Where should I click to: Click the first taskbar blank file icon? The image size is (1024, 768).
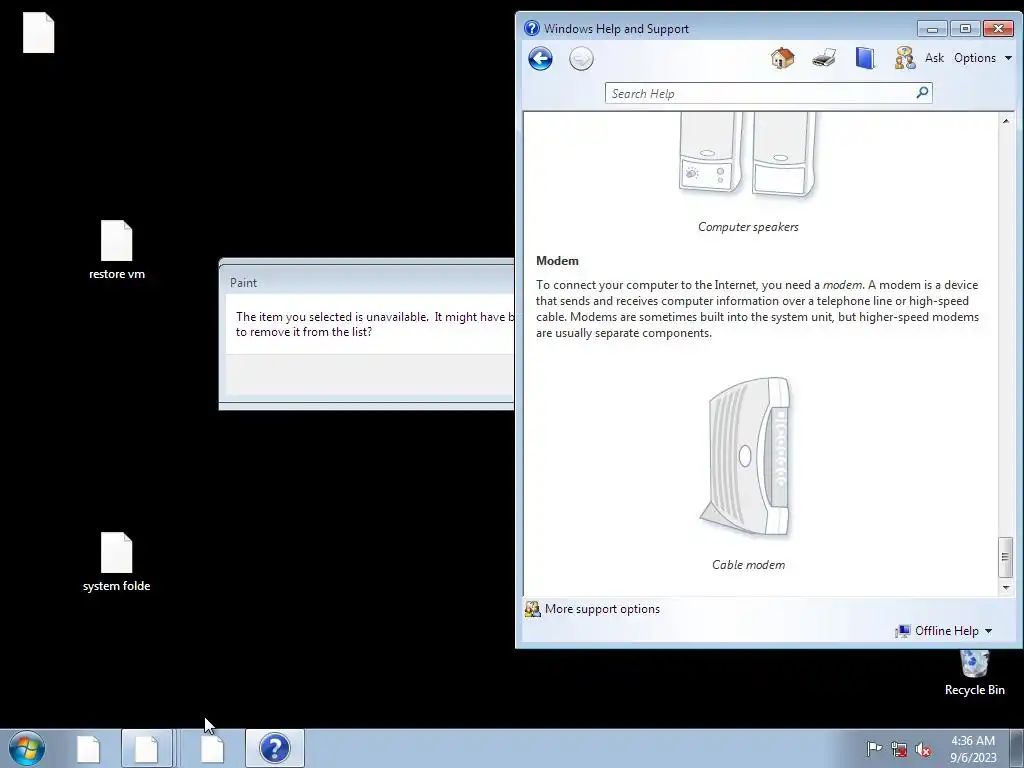tap(88, 749)
